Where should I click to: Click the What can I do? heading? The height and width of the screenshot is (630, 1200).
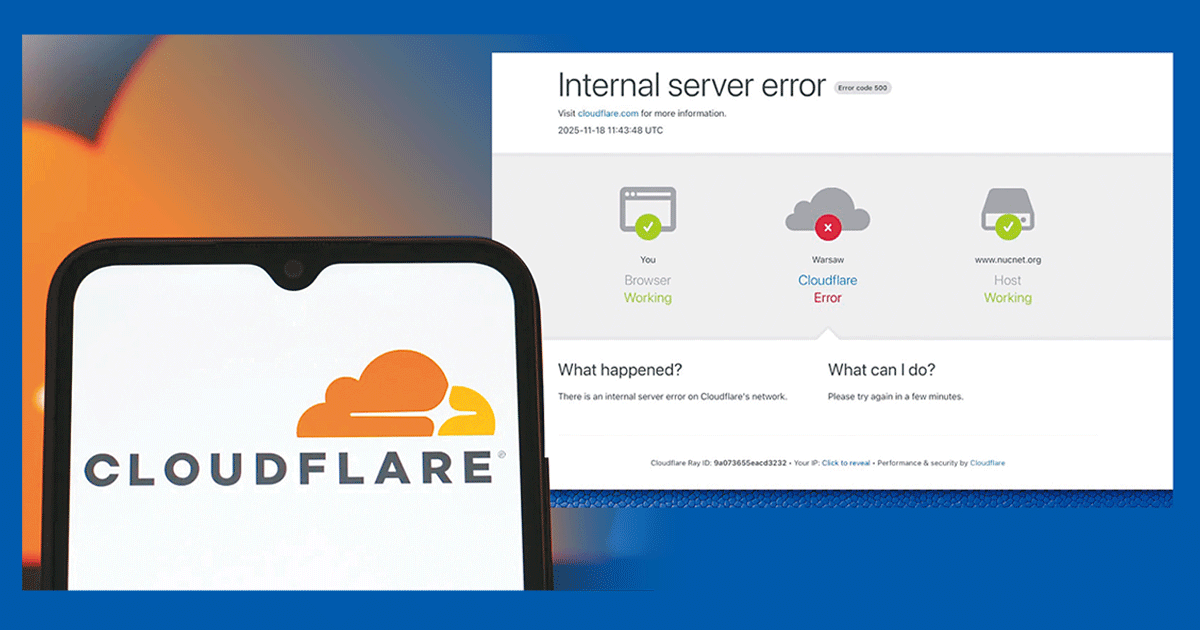[x=882, y=370]
